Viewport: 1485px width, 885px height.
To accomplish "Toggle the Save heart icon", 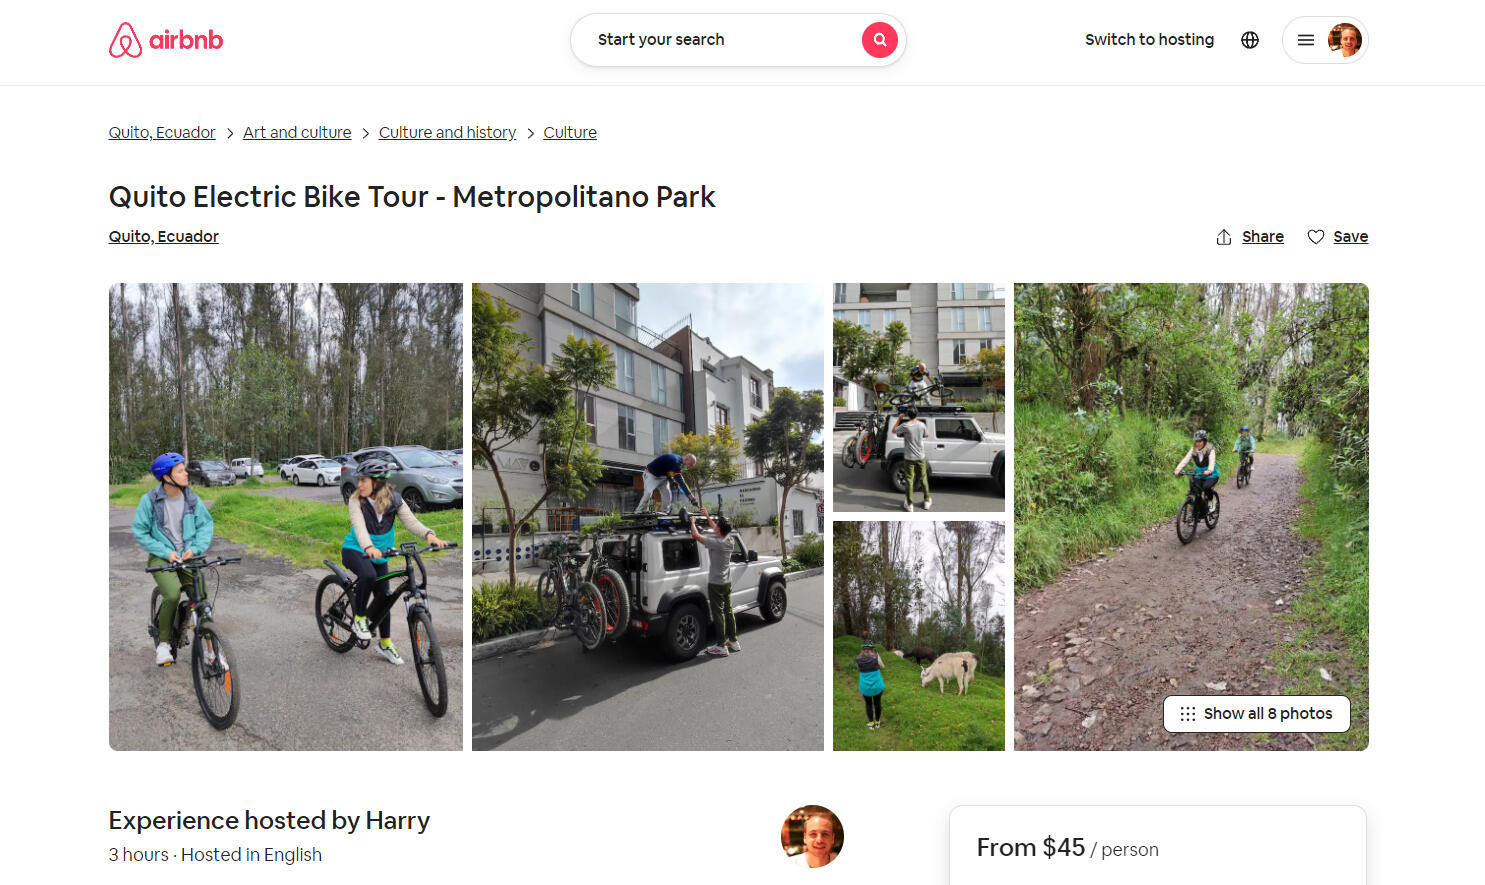I will 1316,237.
